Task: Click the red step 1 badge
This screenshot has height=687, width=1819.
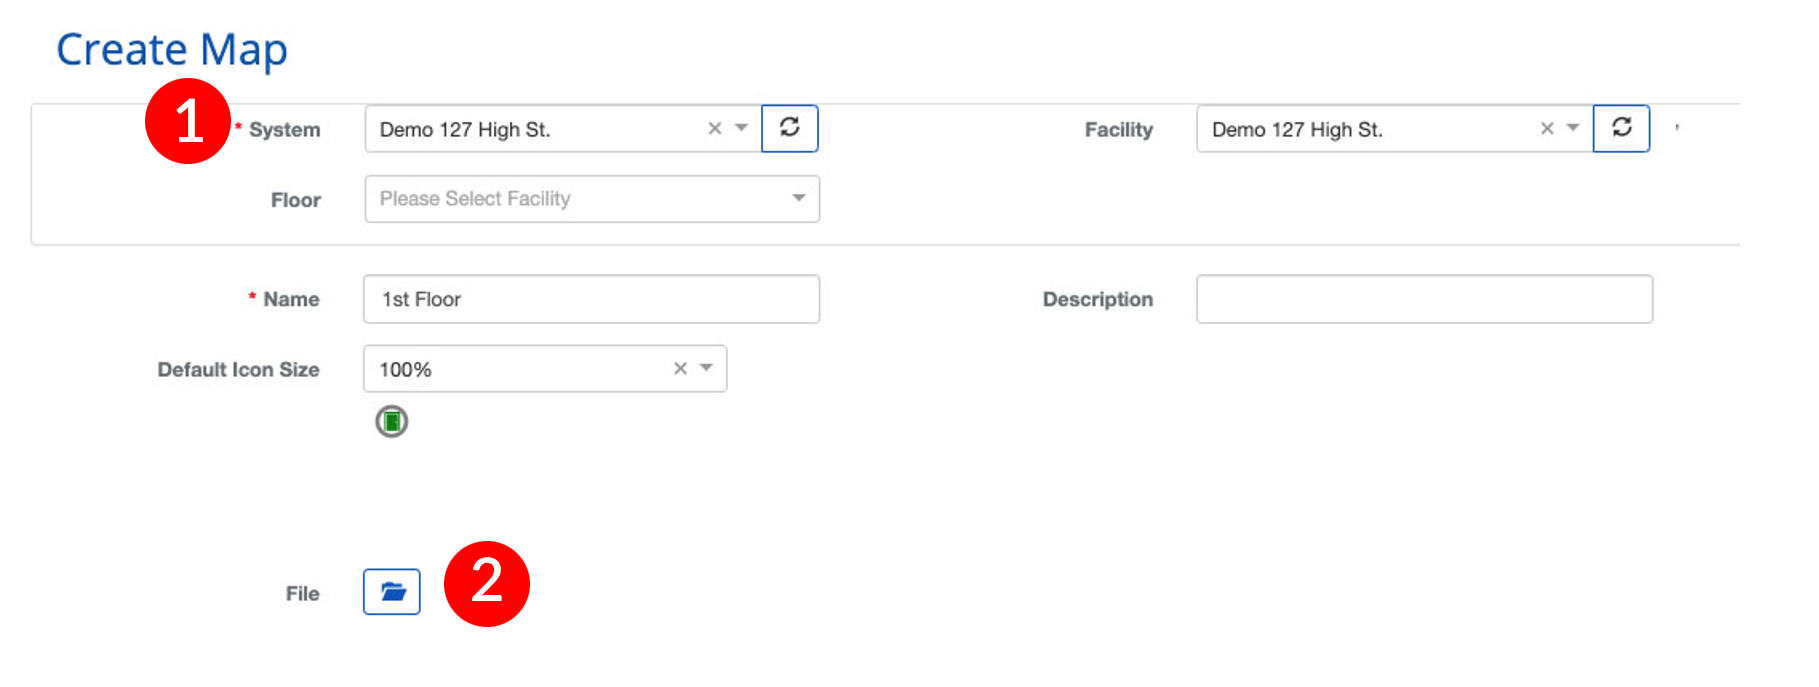Action: pos(188,121)
